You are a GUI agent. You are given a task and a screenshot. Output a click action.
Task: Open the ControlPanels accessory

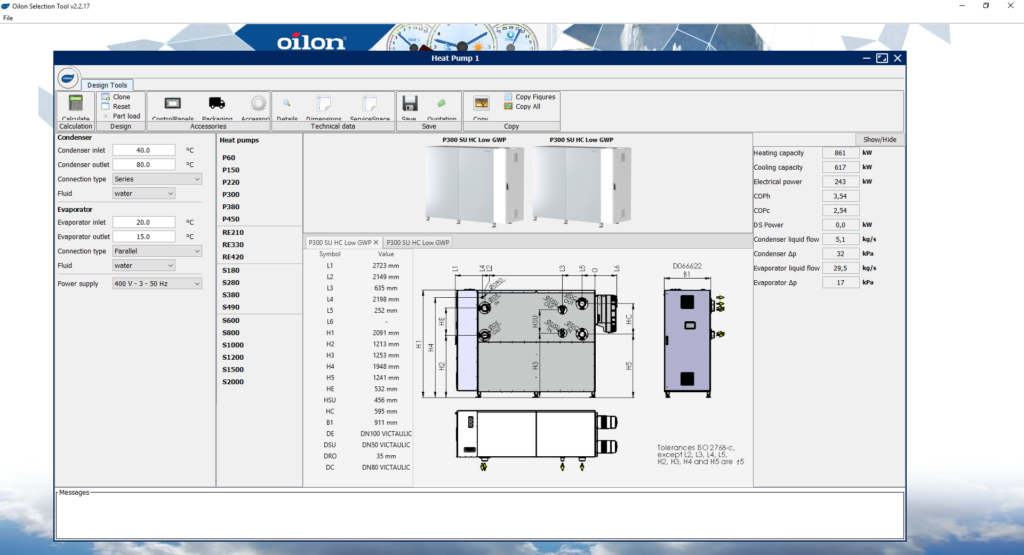(x=172, y=104)
